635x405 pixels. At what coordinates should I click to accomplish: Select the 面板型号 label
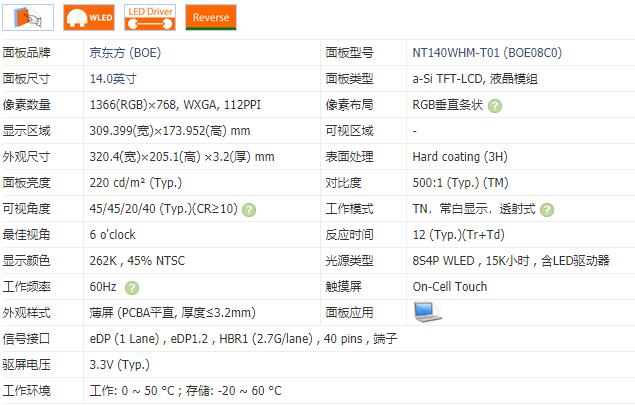(x=349, y=53)
